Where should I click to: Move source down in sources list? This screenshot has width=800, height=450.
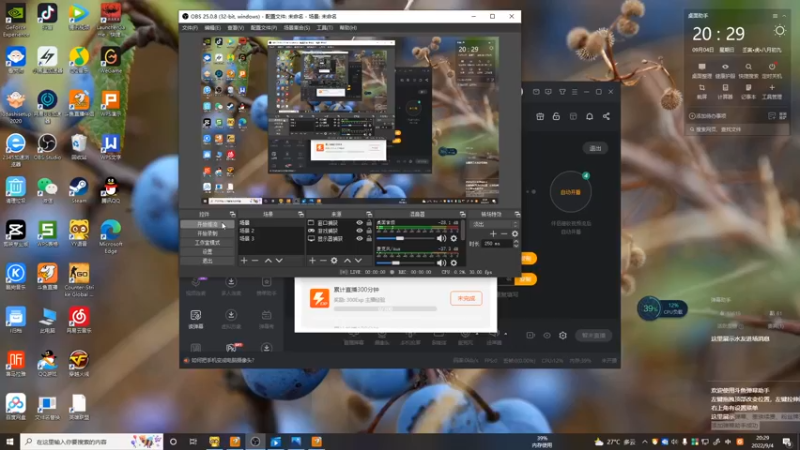[358, 261]
